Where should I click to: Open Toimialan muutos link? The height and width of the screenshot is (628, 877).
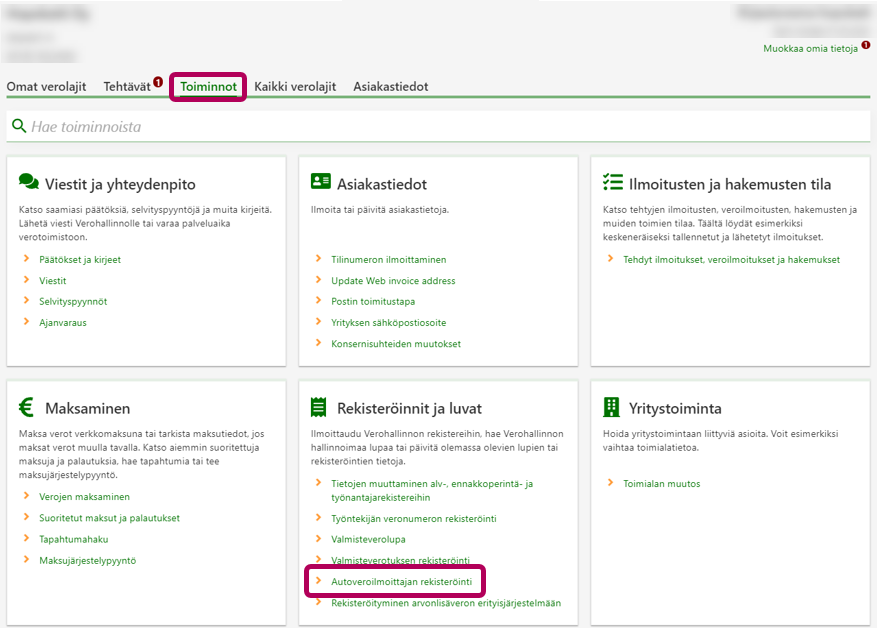coord(662,484)
